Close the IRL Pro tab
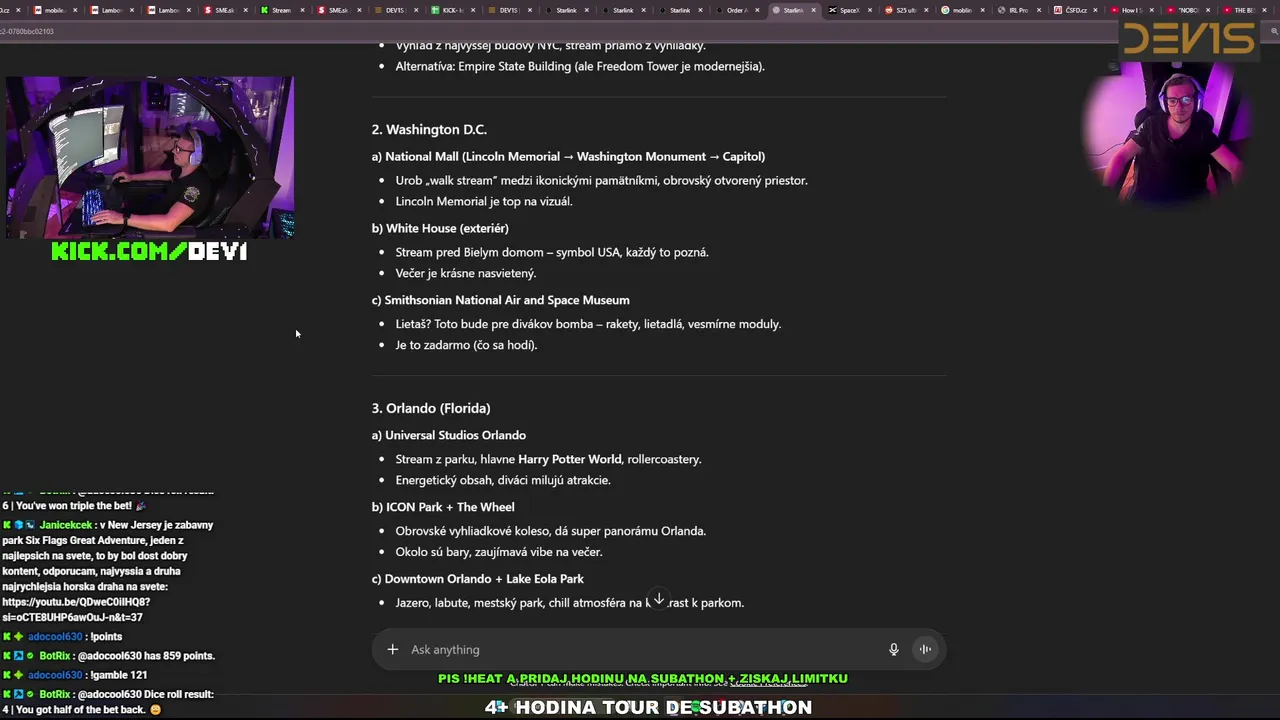 click(1040, 10)
